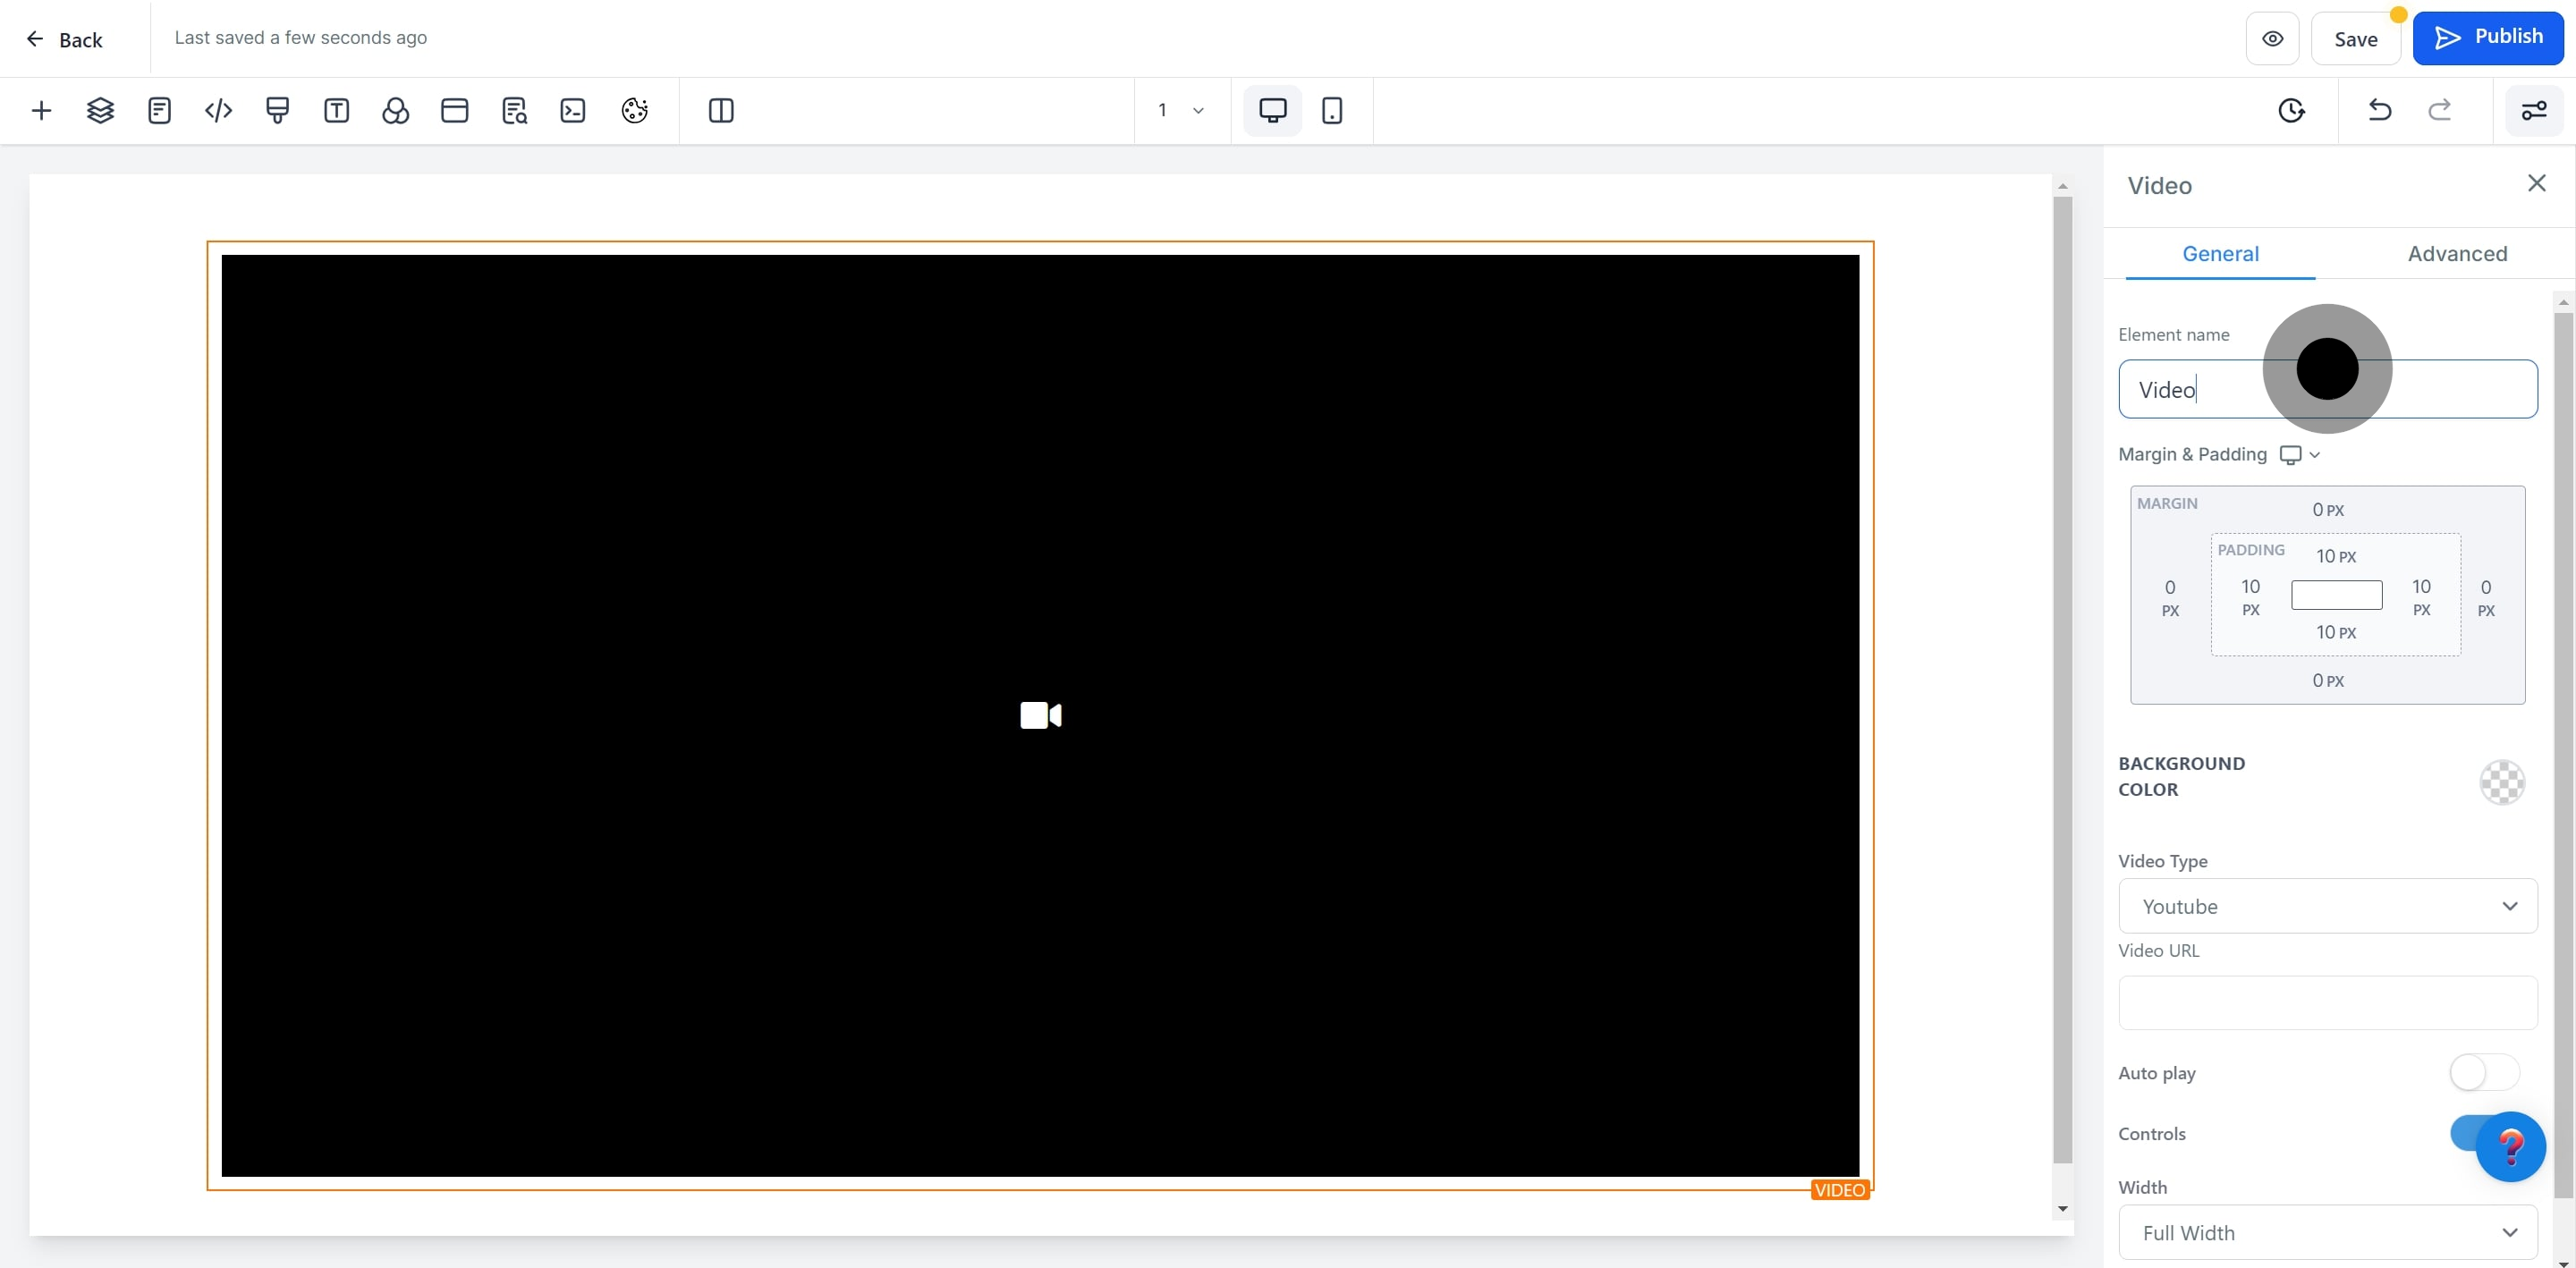The height and width of the screenshot is (1268, 2576).
Task: Expand the Video Type Youtube dropdown
Action: tap(2327, 906)
